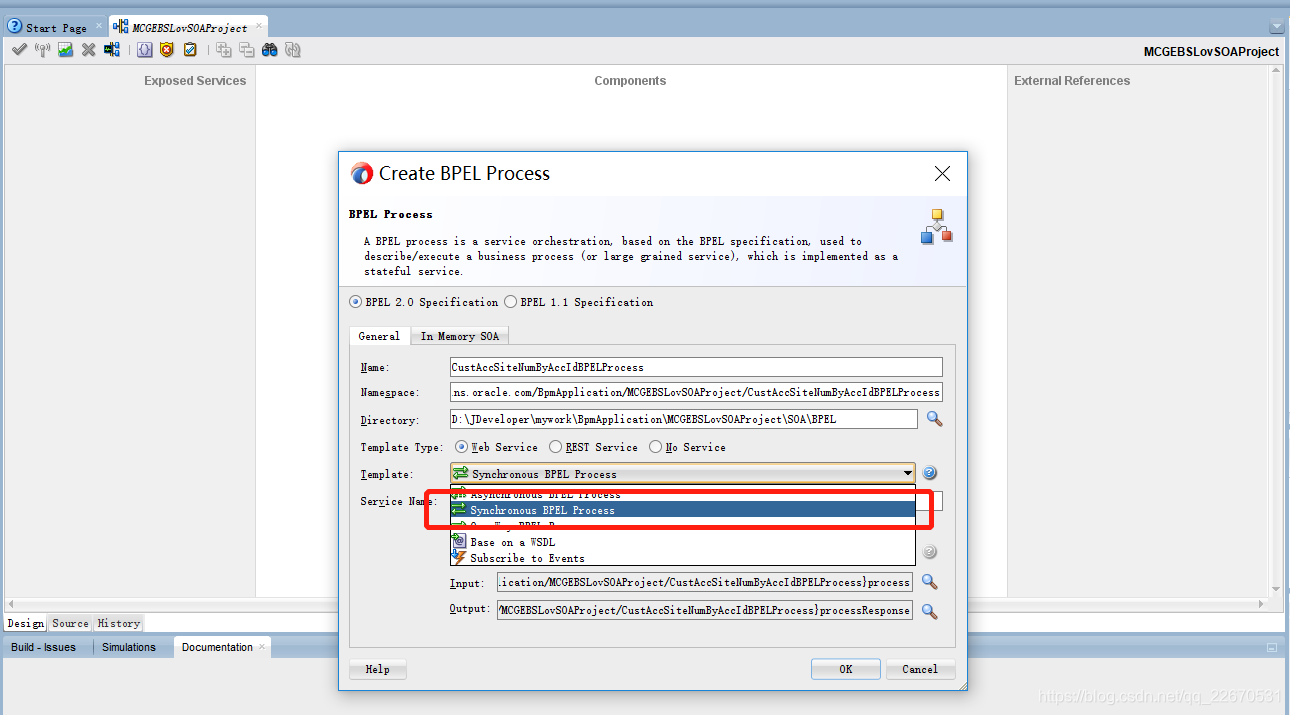This screenshot has height=715, width=1290.
Task: Close the Create BPEL Process dialog
Action: [942, 174]
